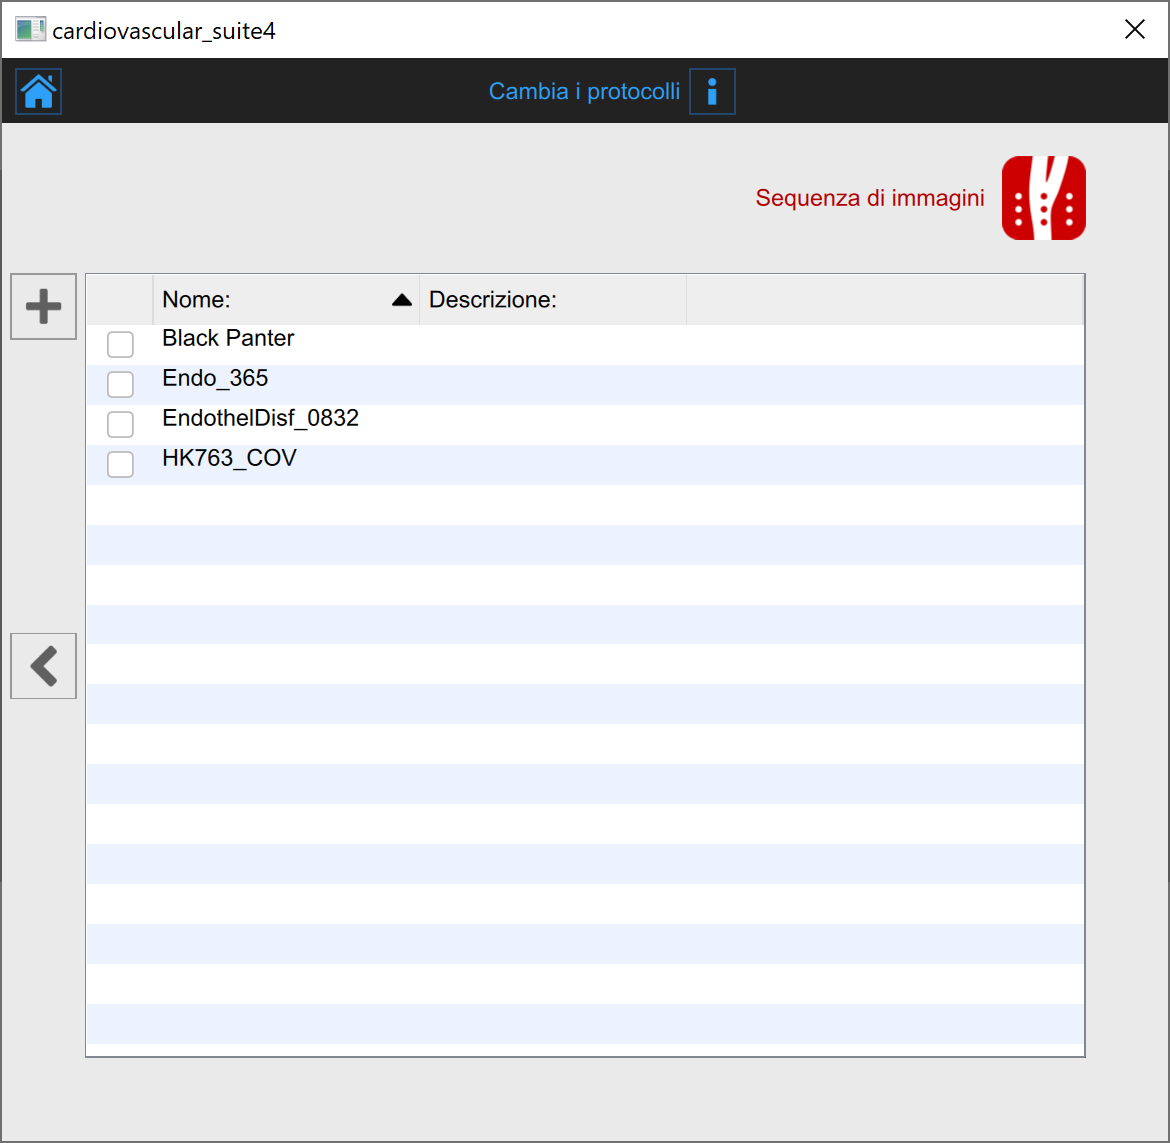
Task: Click the Home icon in top bar
Action: pos(39,92)
